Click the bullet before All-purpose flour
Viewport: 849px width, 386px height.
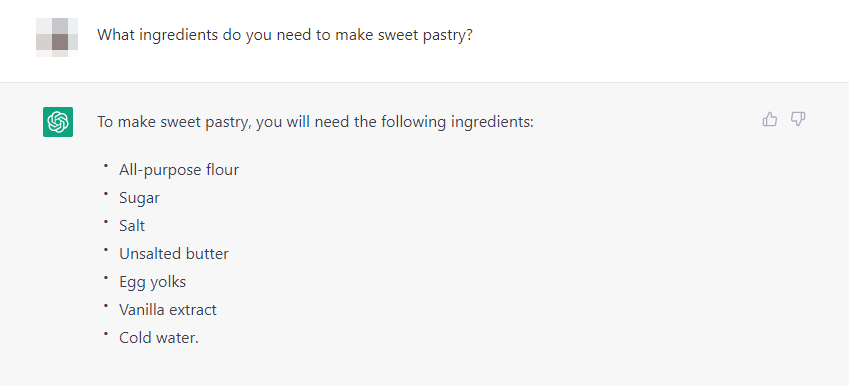coord(106,166)
